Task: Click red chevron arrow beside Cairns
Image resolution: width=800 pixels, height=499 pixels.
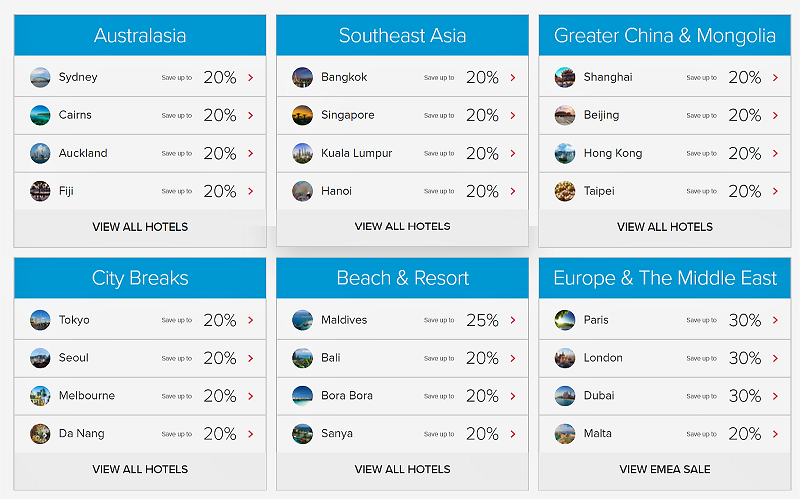Action: click(x=251, y=116)
